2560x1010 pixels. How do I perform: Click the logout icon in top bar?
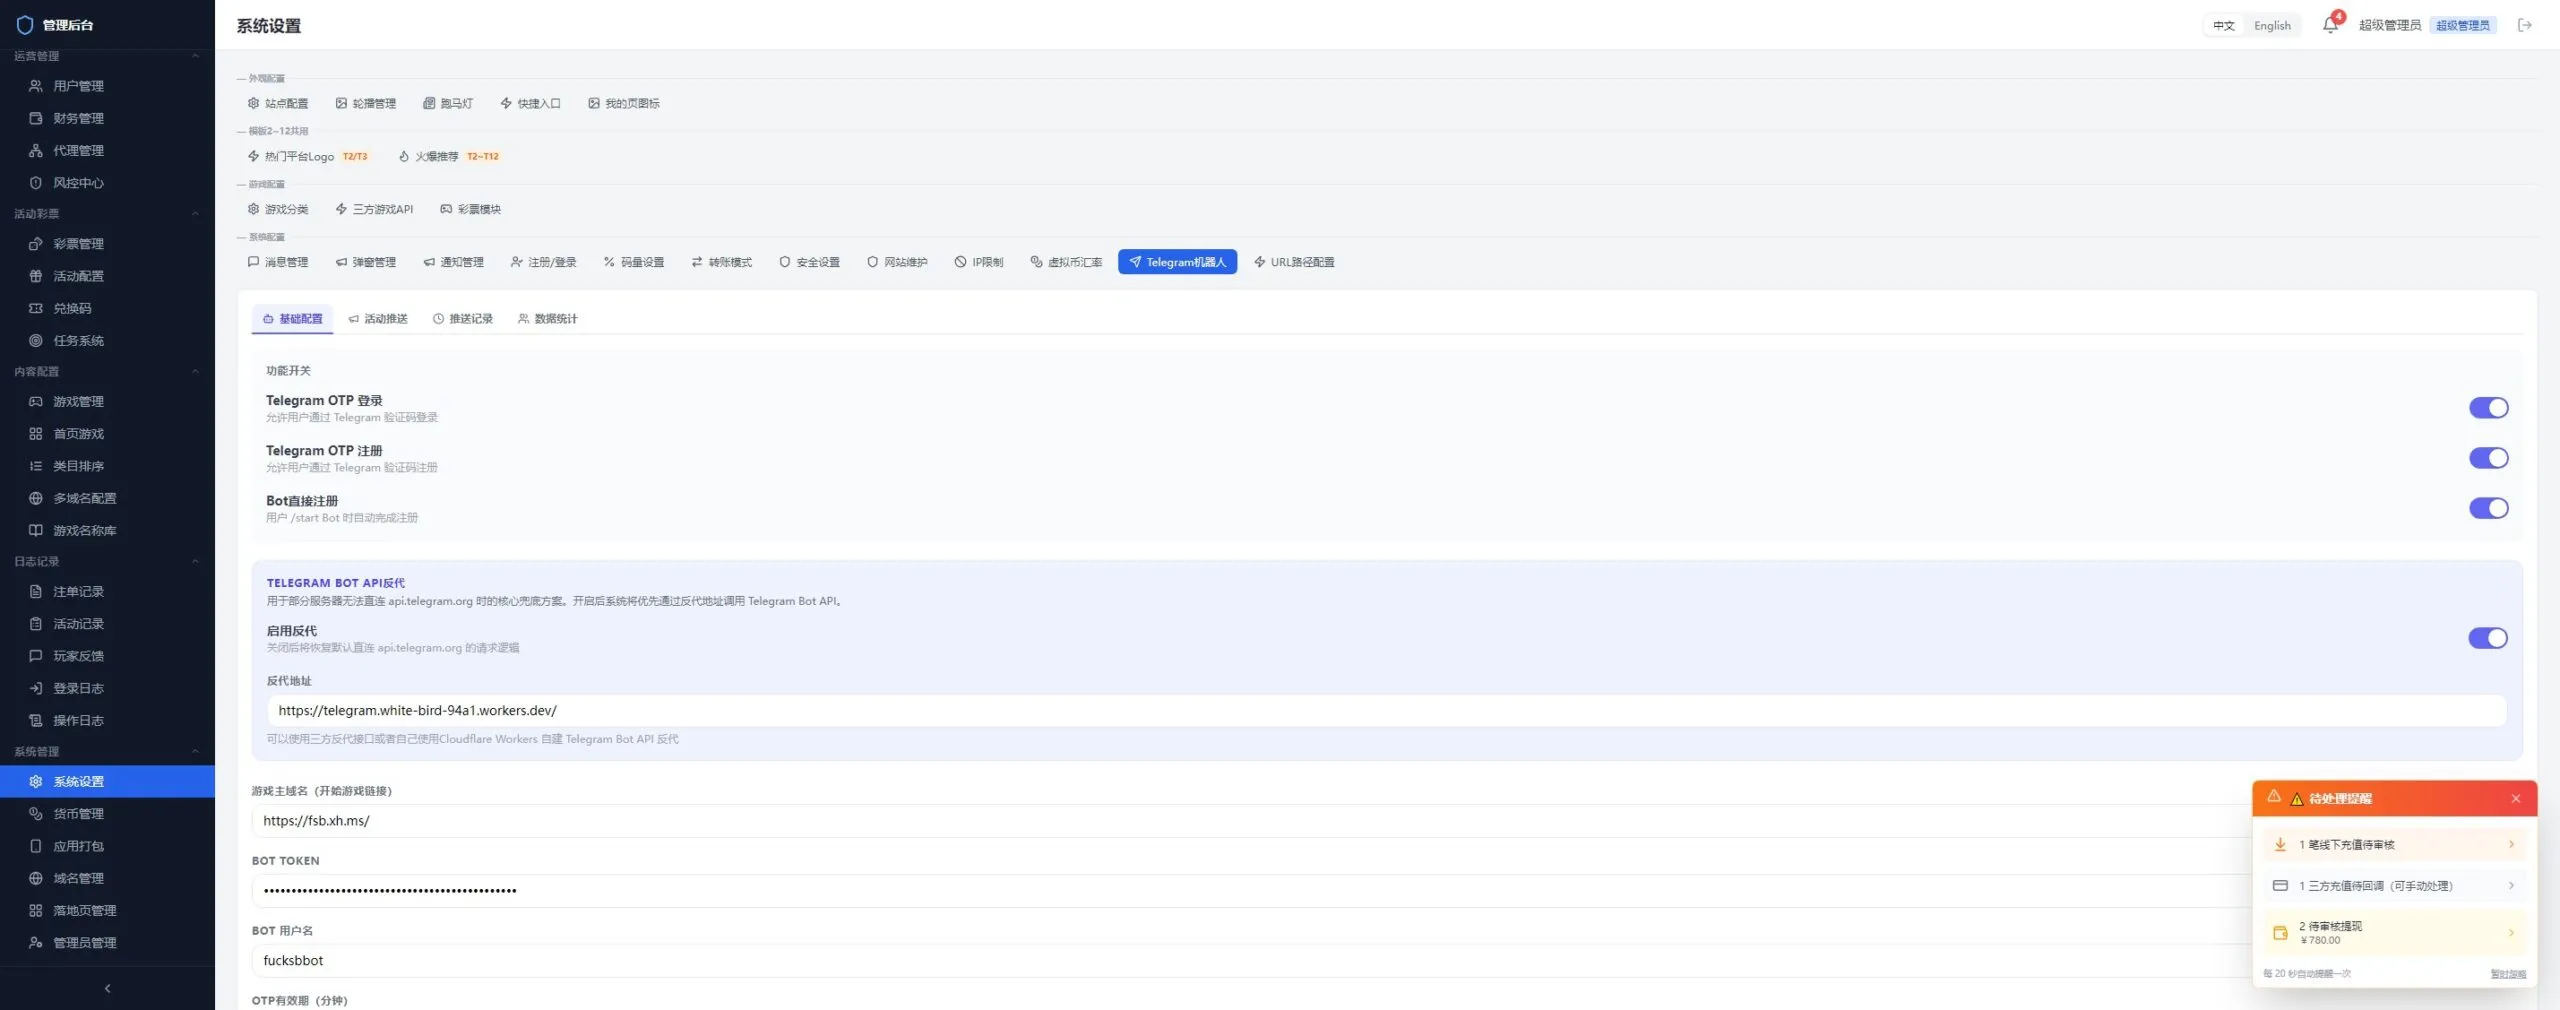[2525, 25]
